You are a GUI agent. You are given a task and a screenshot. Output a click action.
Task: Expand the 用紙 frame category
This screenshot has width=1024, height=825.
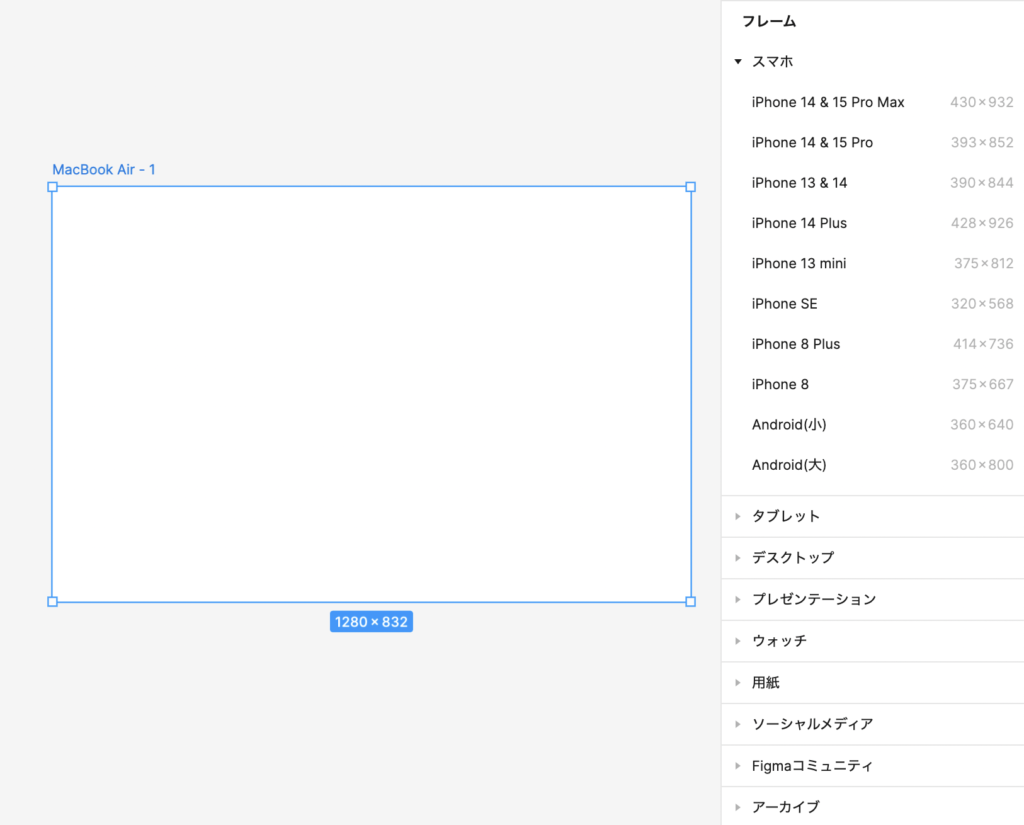click(x=765, y=683)
